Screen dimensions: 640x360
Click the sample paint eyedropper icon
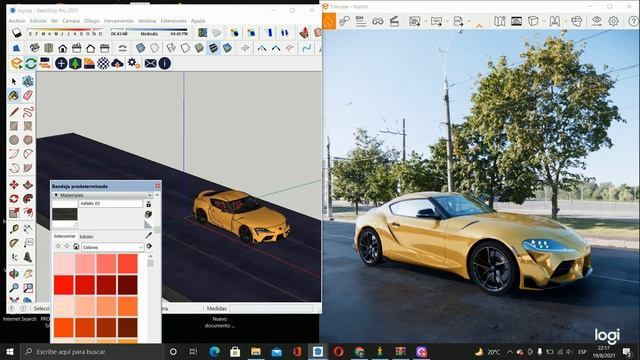[149, 236]
